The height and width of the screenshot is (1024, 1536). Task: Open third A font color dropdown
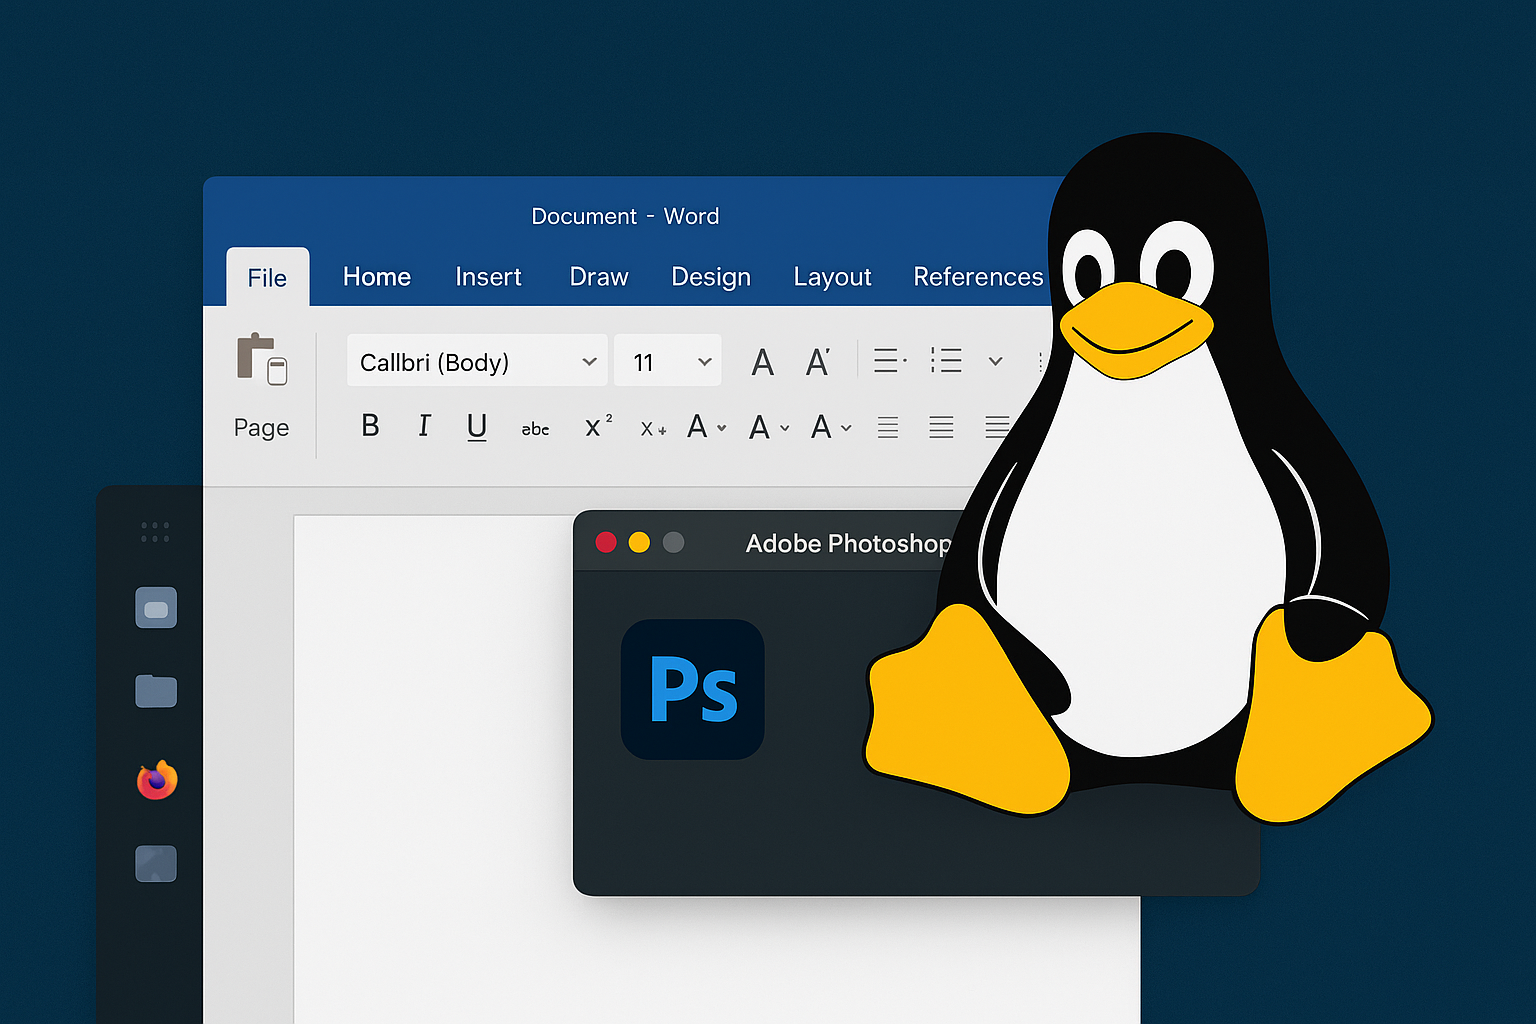tap(831, 428)
